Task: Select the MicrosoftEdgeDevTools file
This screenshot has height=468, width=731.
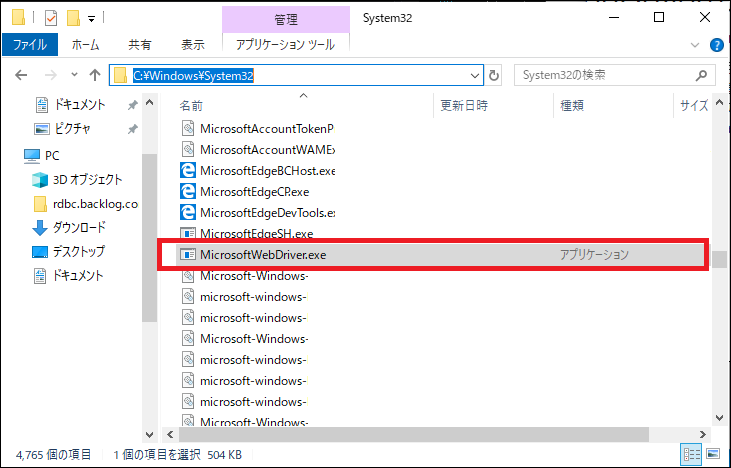Action: (x=258, y=213)
